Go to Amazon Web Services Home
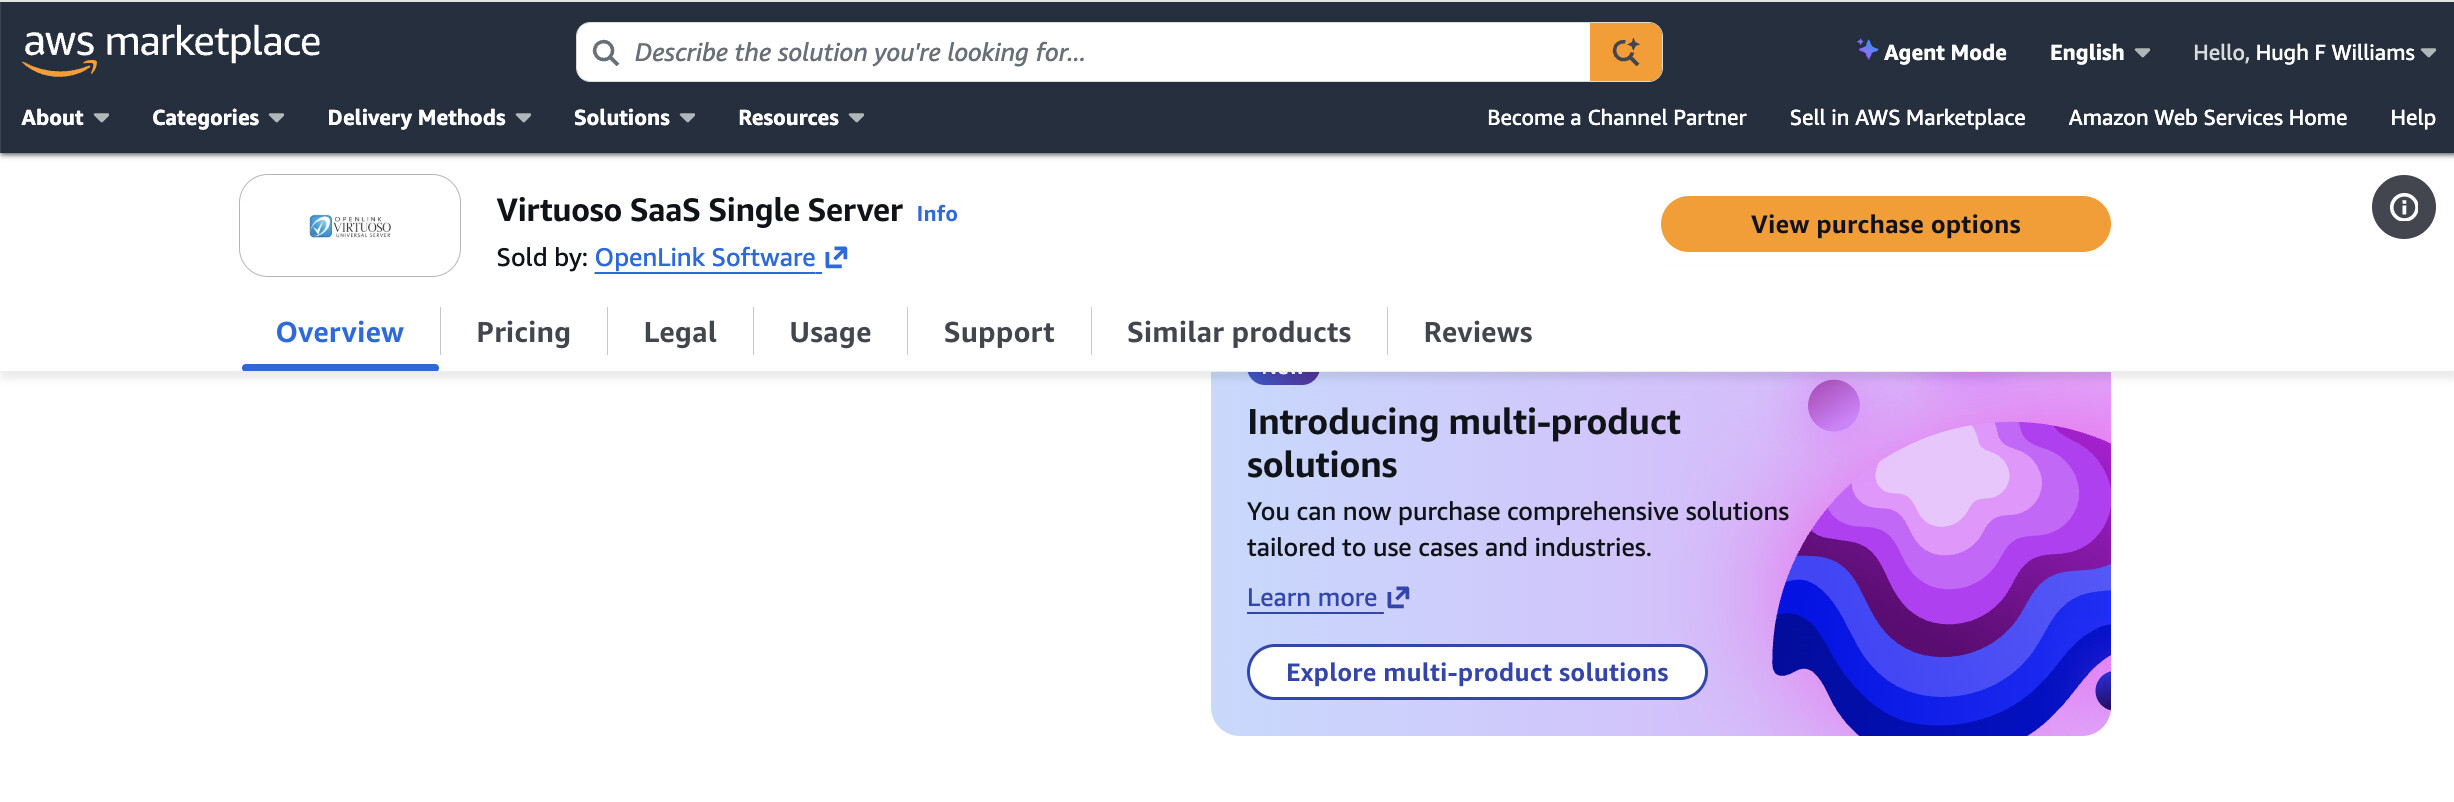The height and width of the screenshot is (802, 2454). [2207, 118]
